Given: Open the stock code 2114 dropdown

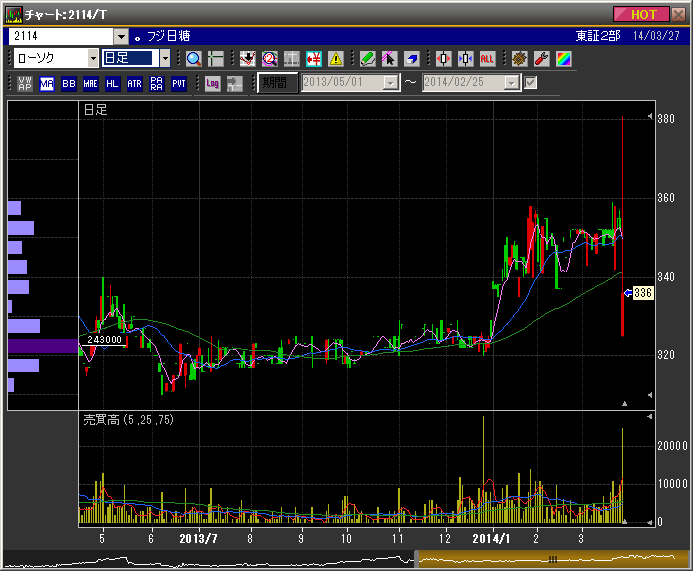Looking at the screenshot, I should coord(122,36).
